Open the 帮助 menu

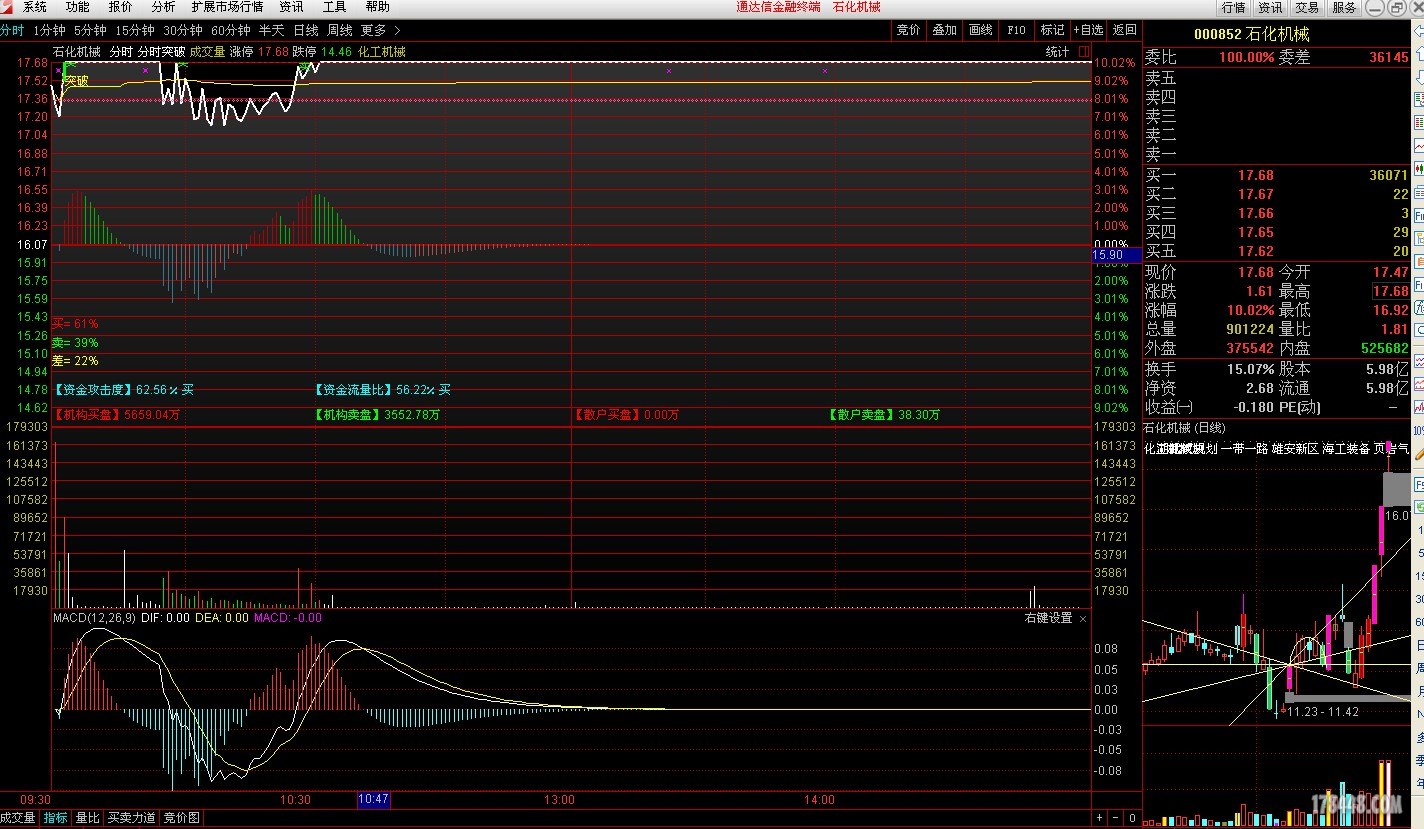377,7
